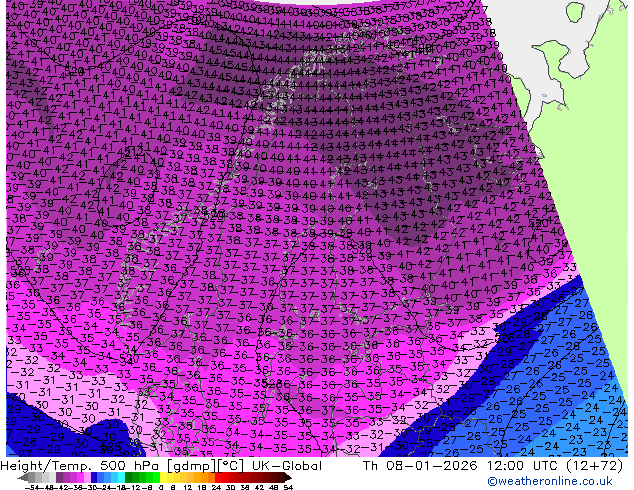Select the bright green swatch in the temperature legend

tap(156, 478)
